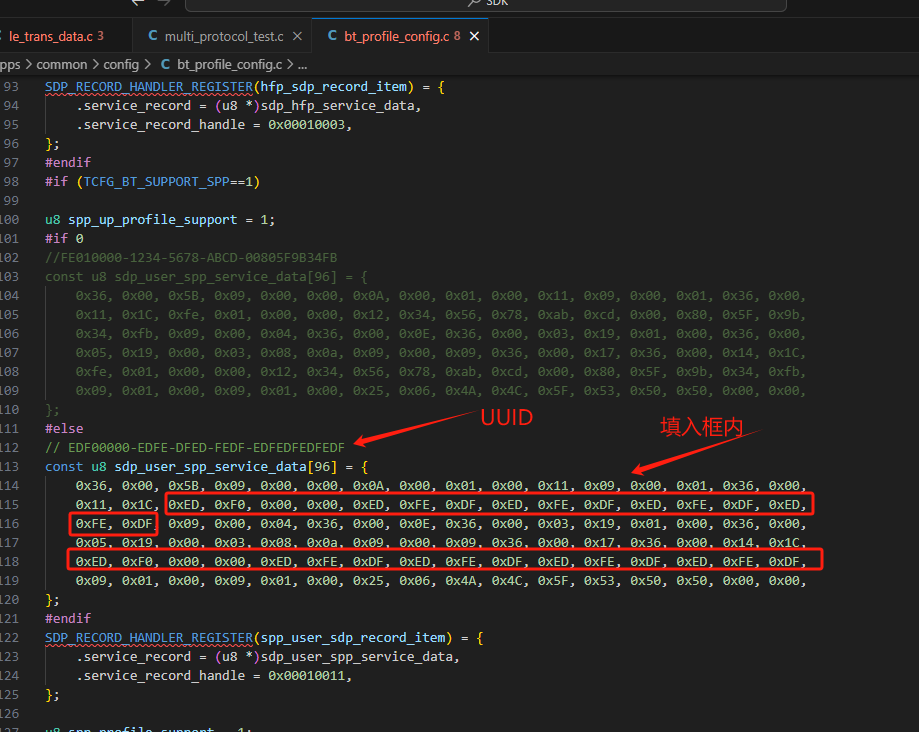Screen dimensions: 919x732
Task: Click the SDK command center search field
Action: tap(485, 5)
